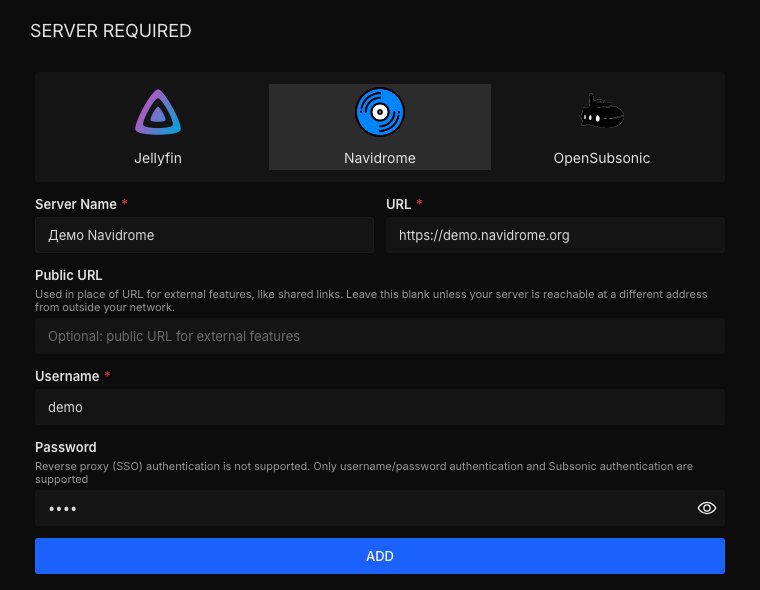Click the "Server Name" field label

coord(76,204)
